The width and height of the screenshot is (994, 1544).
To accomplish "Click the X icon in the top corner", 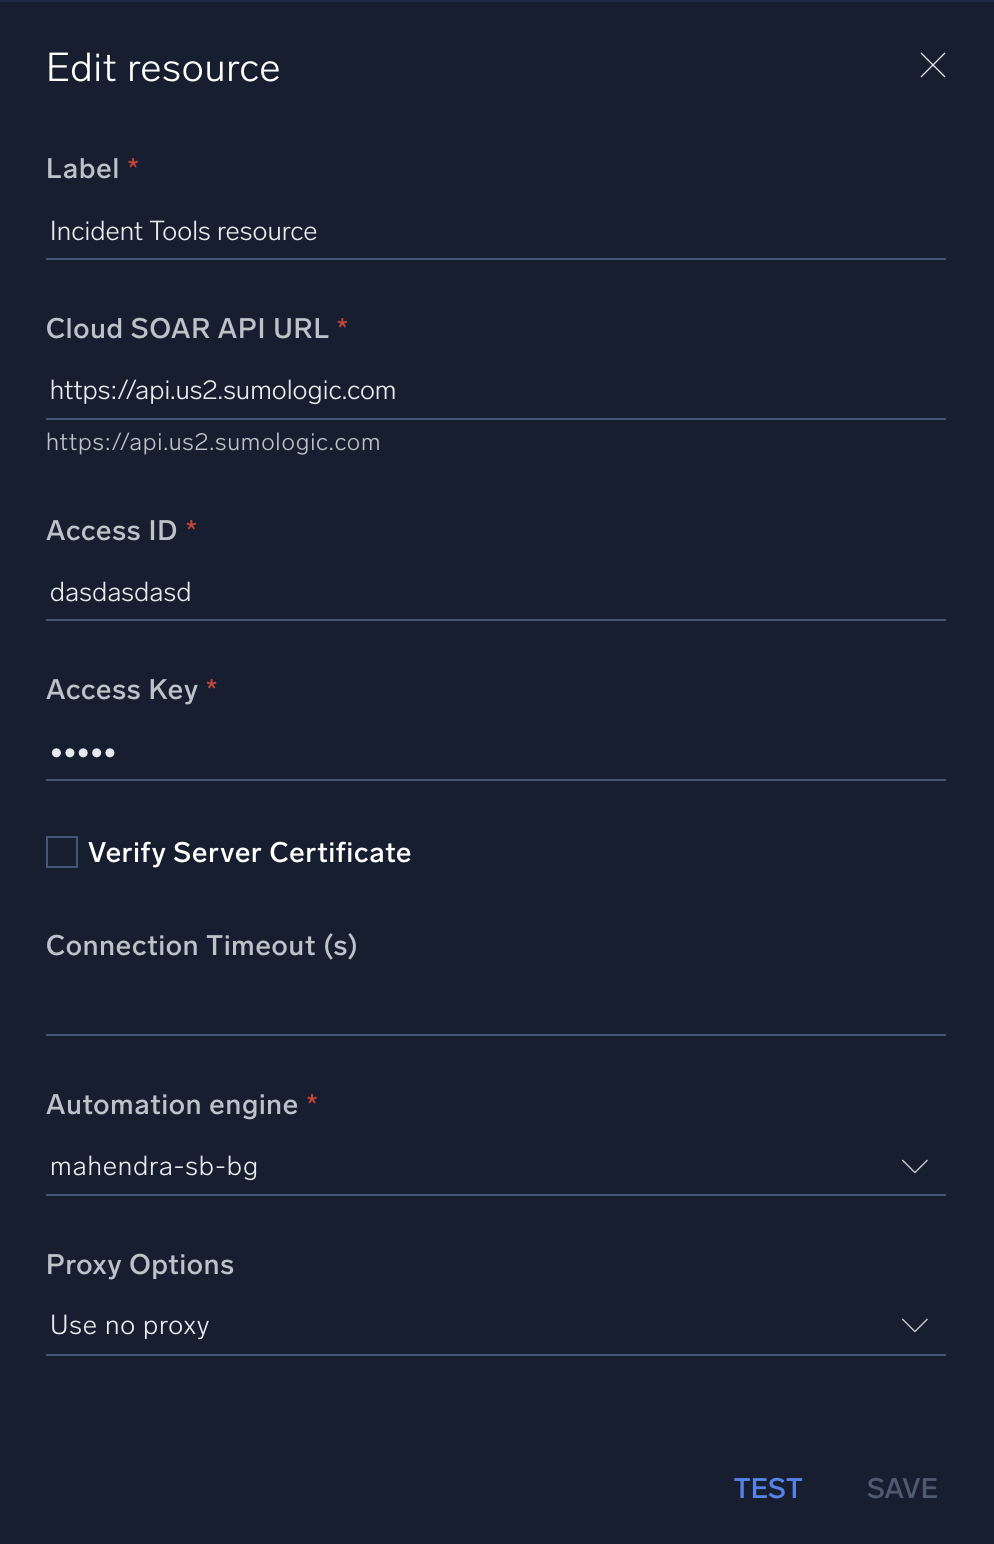I will (x=932, y=65).
